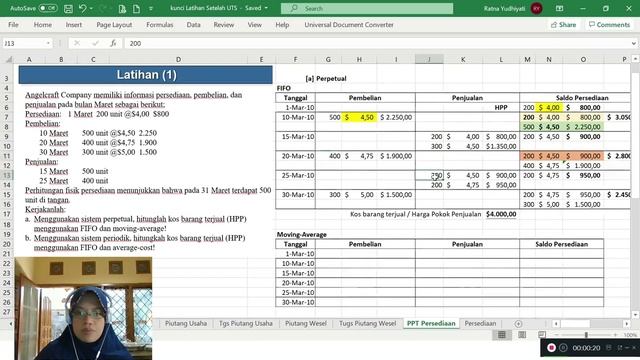
Task: Click the PPT Persediaan sheet tab
Action: point(431,323)
